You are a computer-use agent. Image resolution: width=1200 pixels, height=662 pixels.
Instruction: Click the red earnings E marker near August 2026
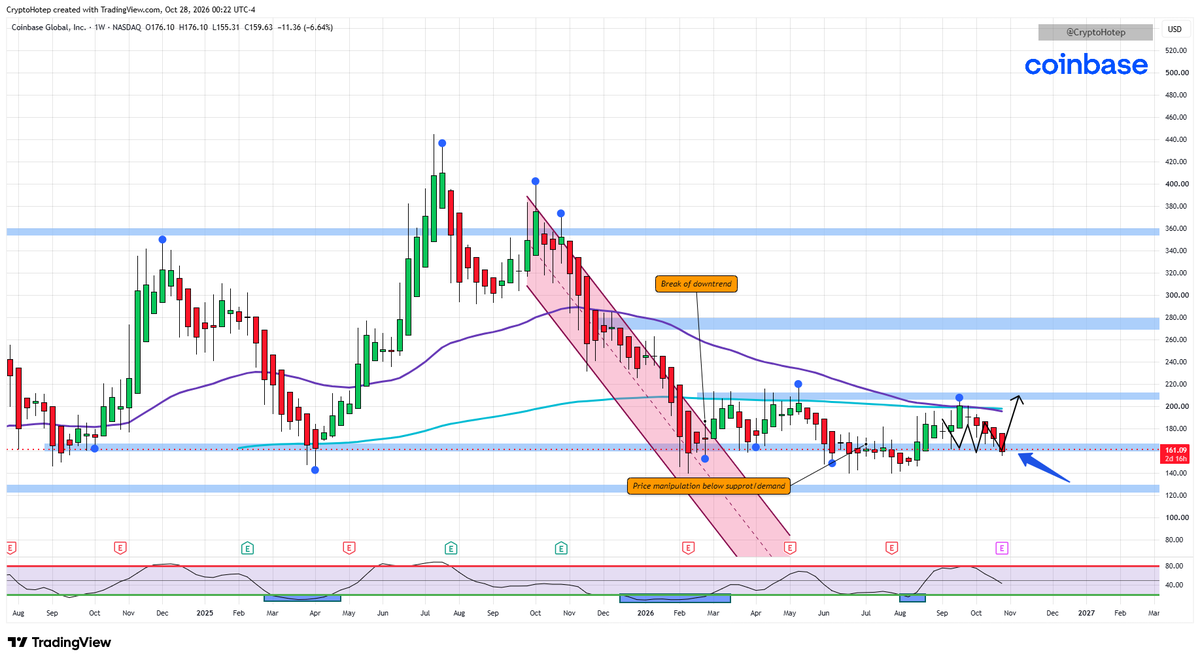point(892,548)
